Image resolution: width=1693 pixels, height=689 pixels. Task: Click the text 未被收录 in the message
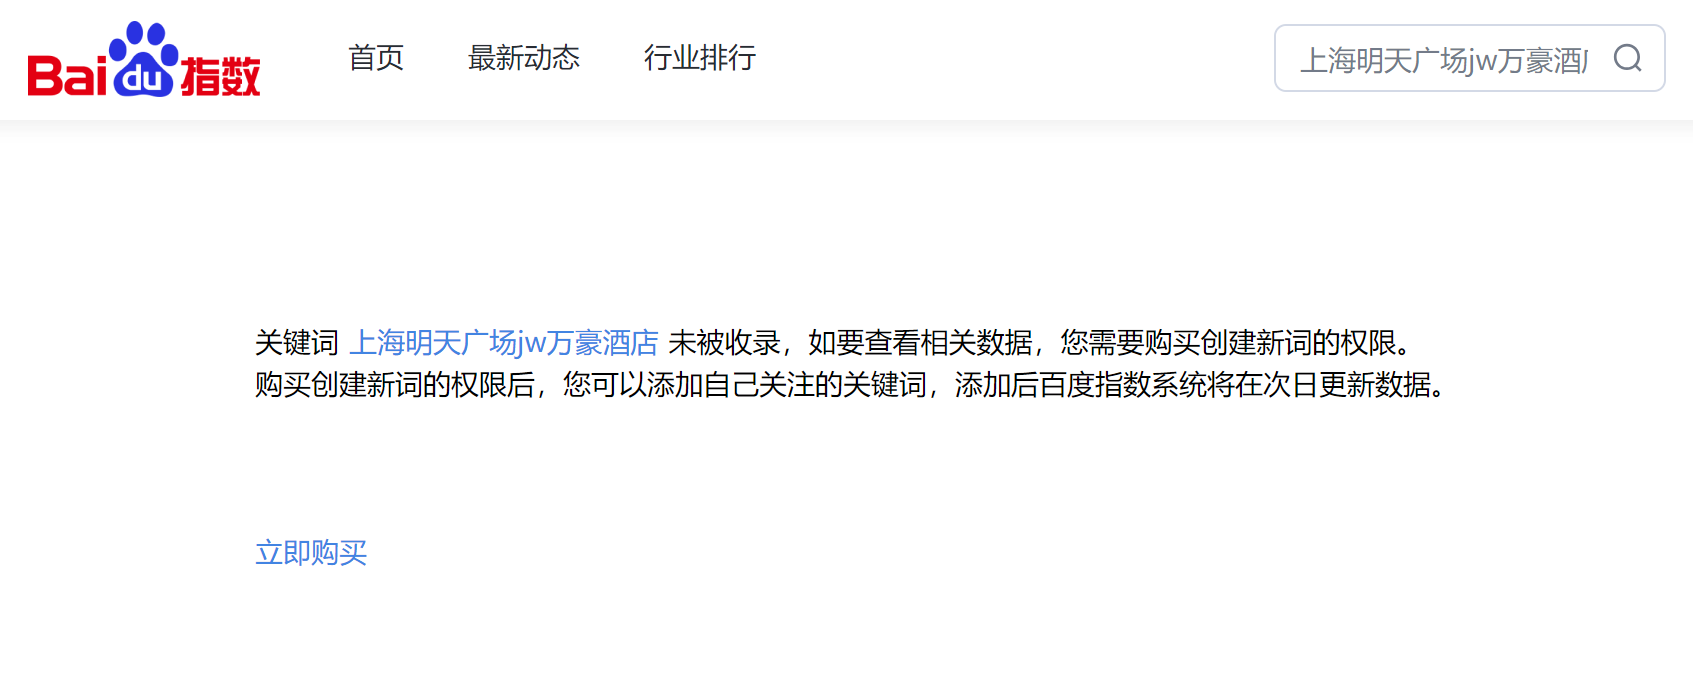(x=724, y=343)
